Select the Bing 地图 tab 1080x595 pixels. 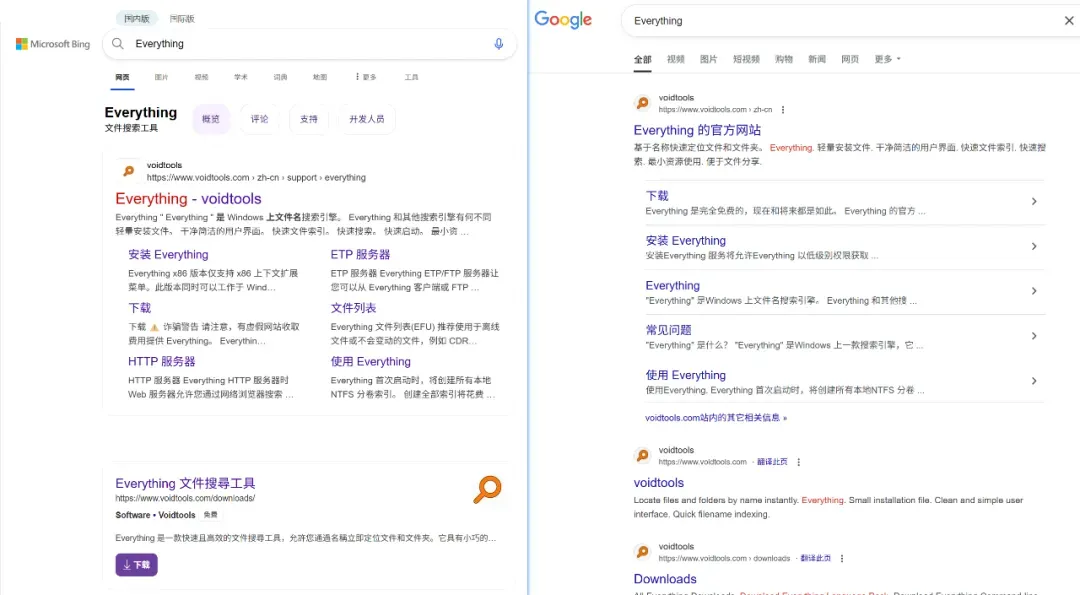pyautogui.click(x=320, y=77)
